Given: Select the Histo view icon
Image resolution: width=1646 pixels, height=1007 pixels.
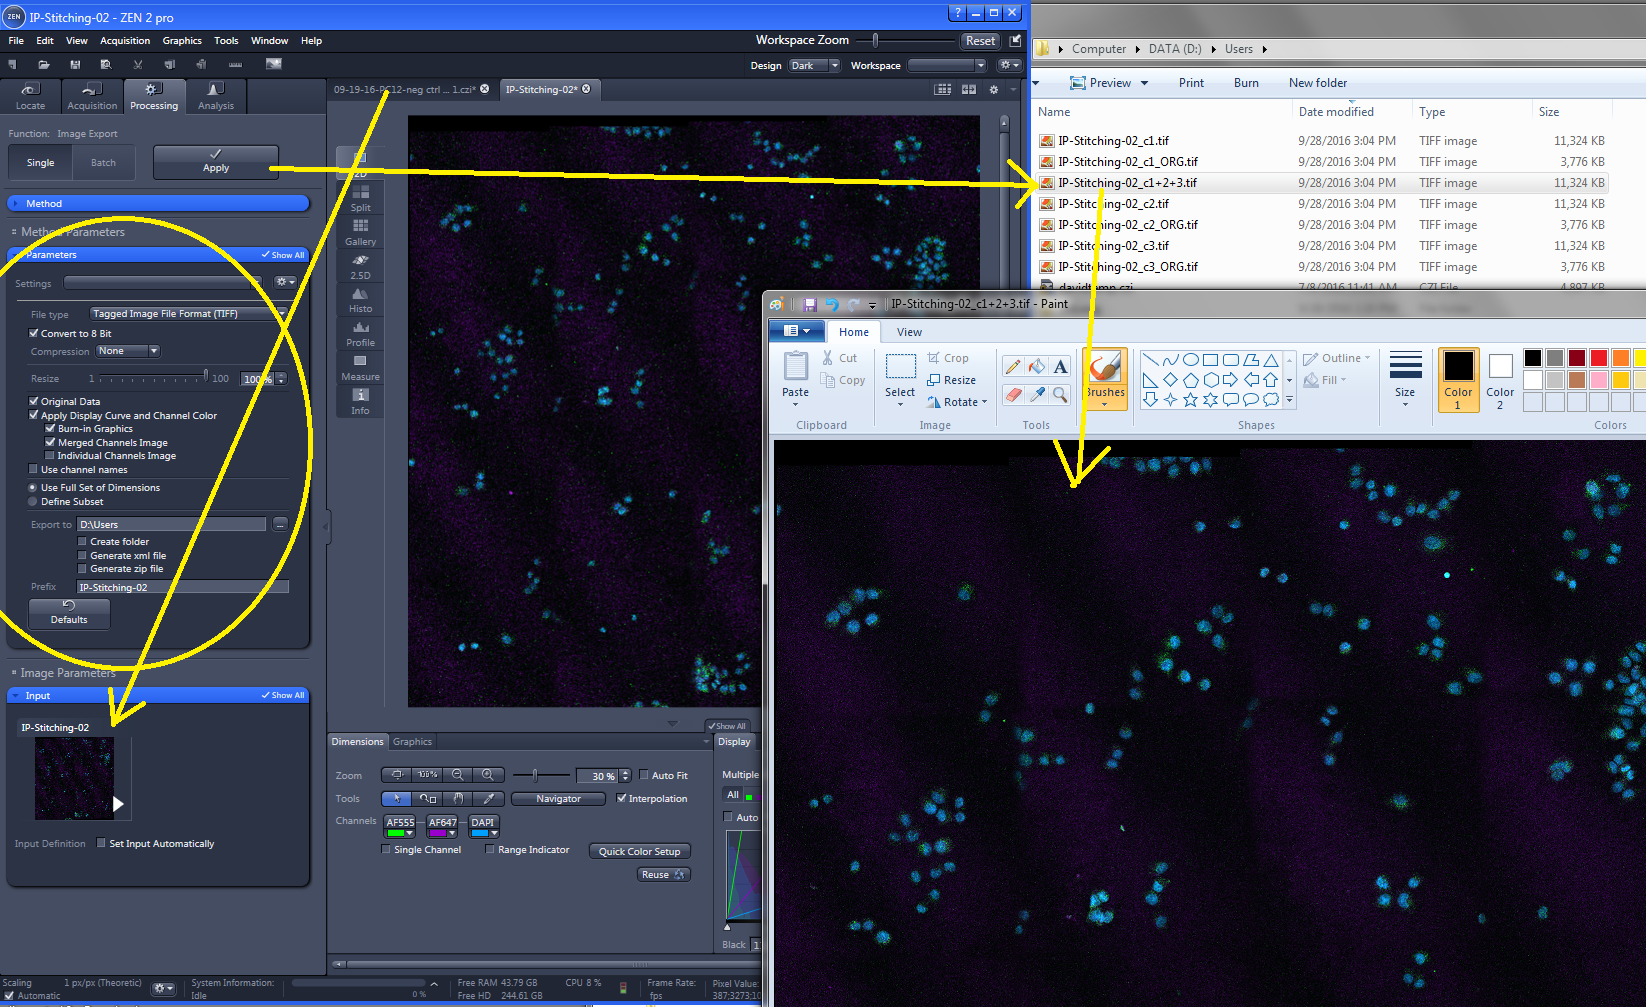Looking at the screenshot, I should 360,297.
